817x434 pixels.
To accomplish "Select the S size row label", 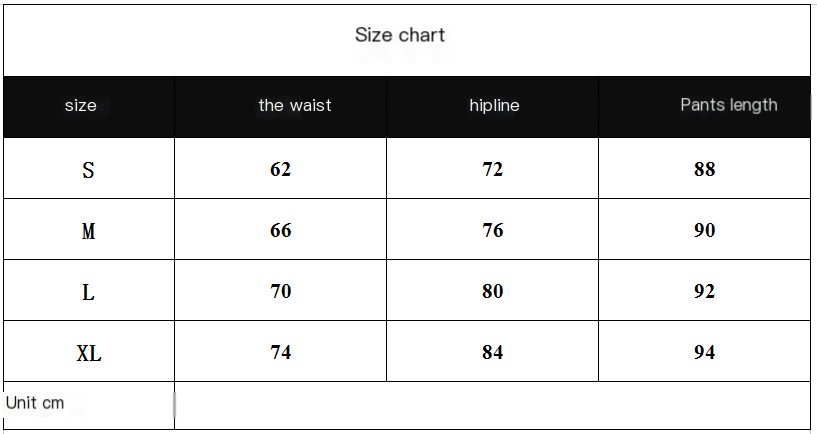I will coord(88,170).
